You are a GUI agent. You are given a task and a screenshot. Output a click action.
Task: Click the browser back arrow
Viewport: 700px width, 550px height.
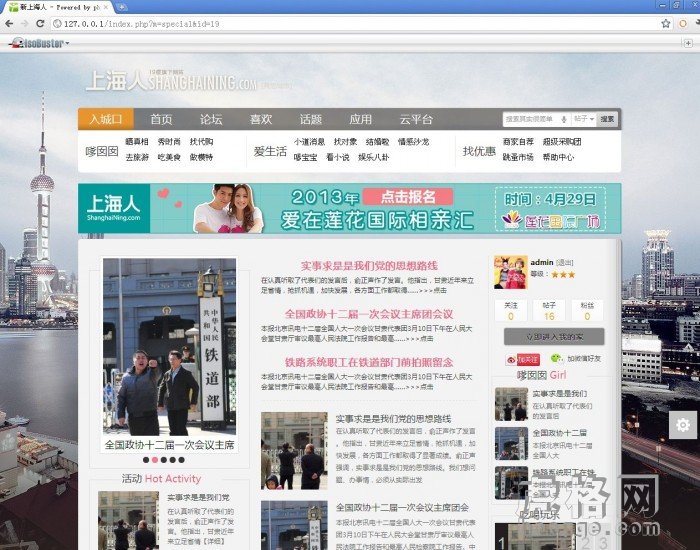10,22
